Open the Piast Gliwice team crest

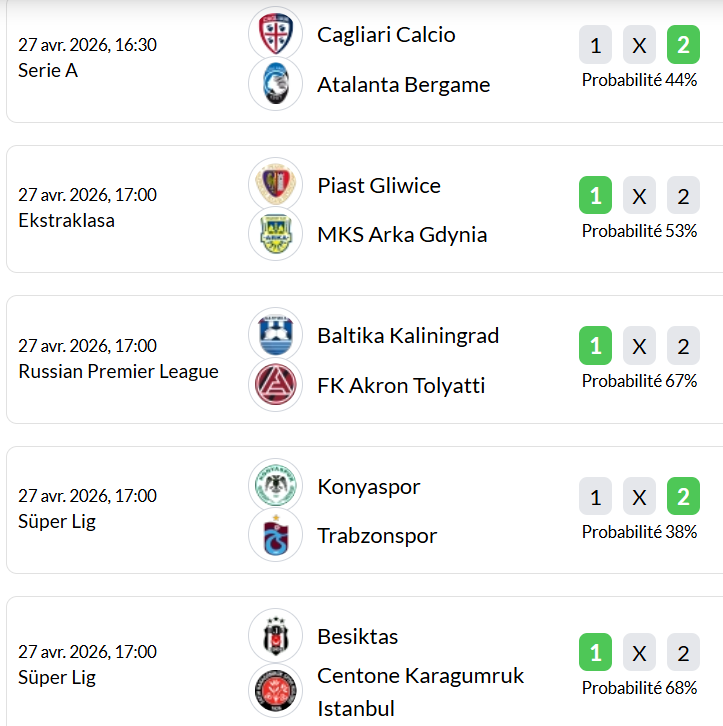(x=275, y=185)
